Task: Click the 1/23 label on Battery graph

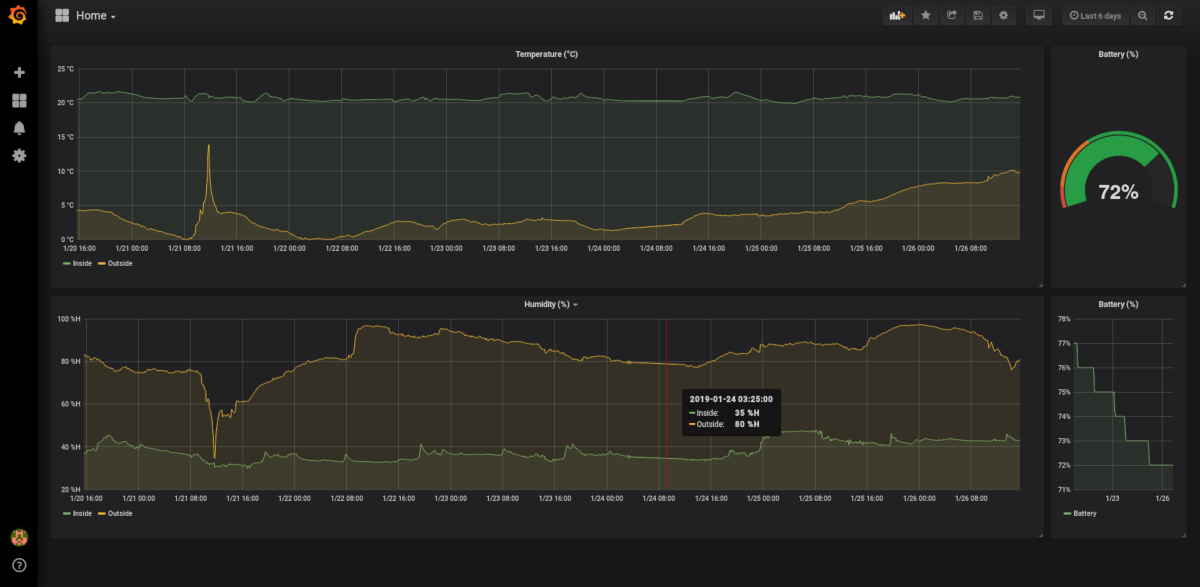Action: 1112,498
